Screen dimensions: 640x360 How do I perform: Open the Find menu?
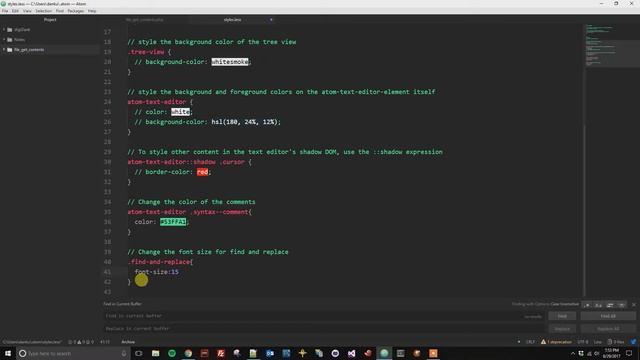point(60,11)
